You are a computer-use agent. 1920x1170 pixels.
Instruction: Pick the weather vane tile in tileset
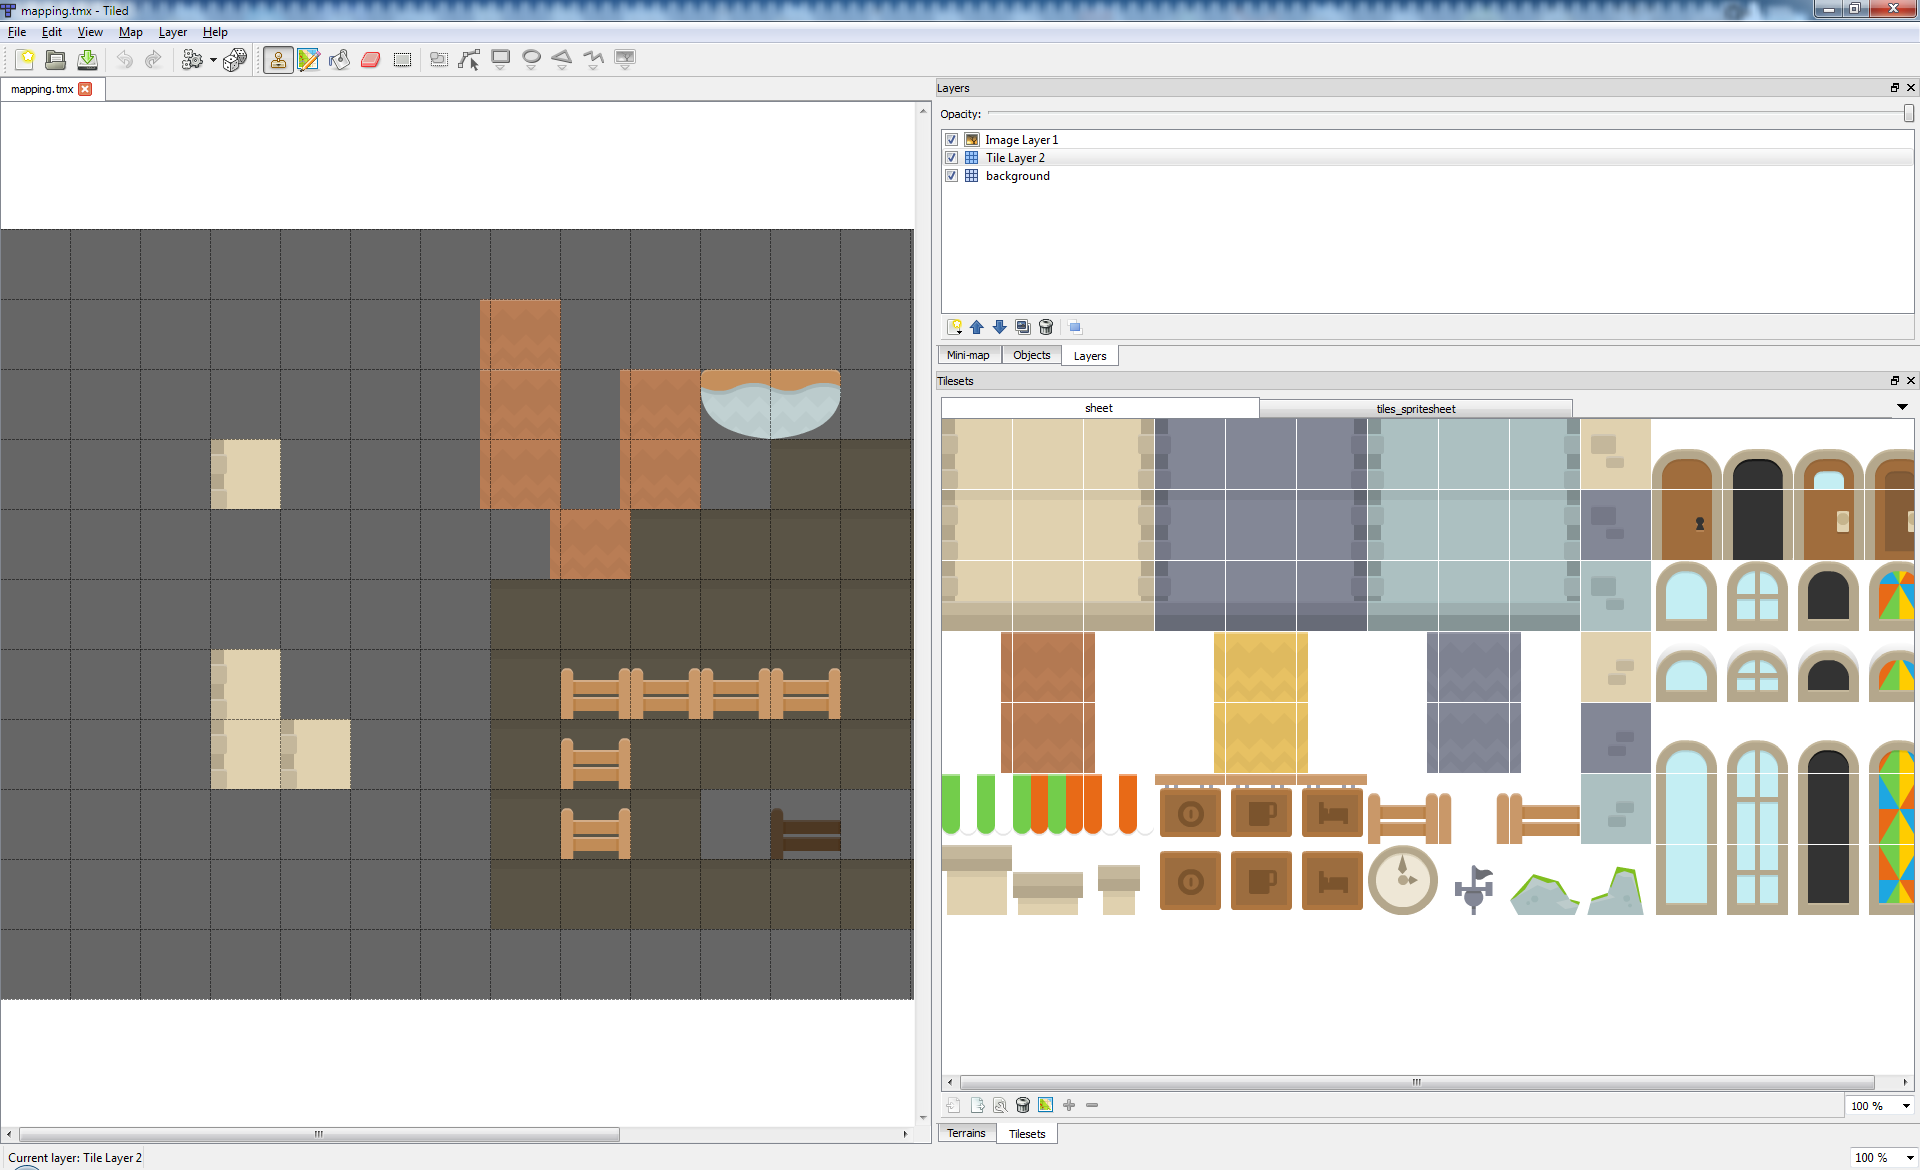click(x=1474, y=889)
